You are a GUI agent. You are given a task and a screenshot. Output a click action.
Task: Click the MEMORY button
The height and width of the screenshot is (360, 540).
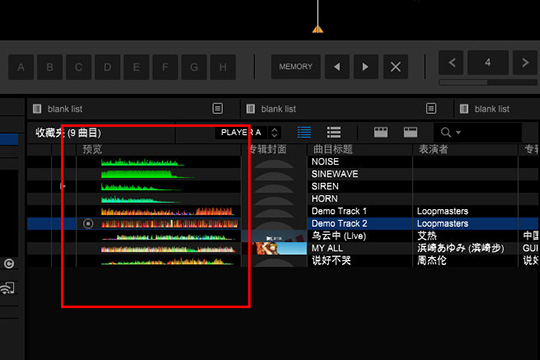(295, 66)
